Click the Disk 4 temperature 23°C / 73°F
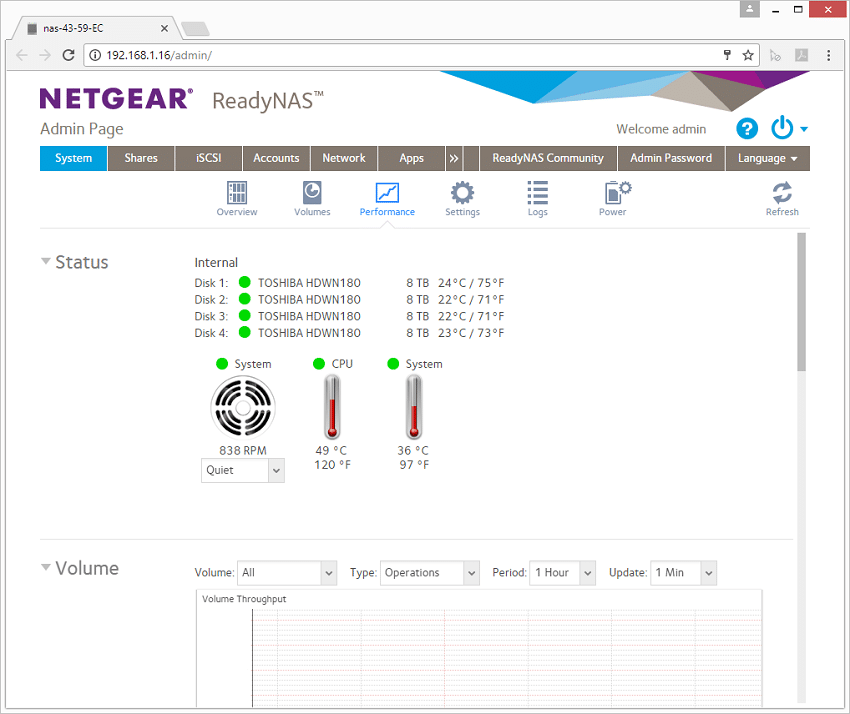Image resolution: width=850 pixels, height=714 pixels. [x=471, y=333]
